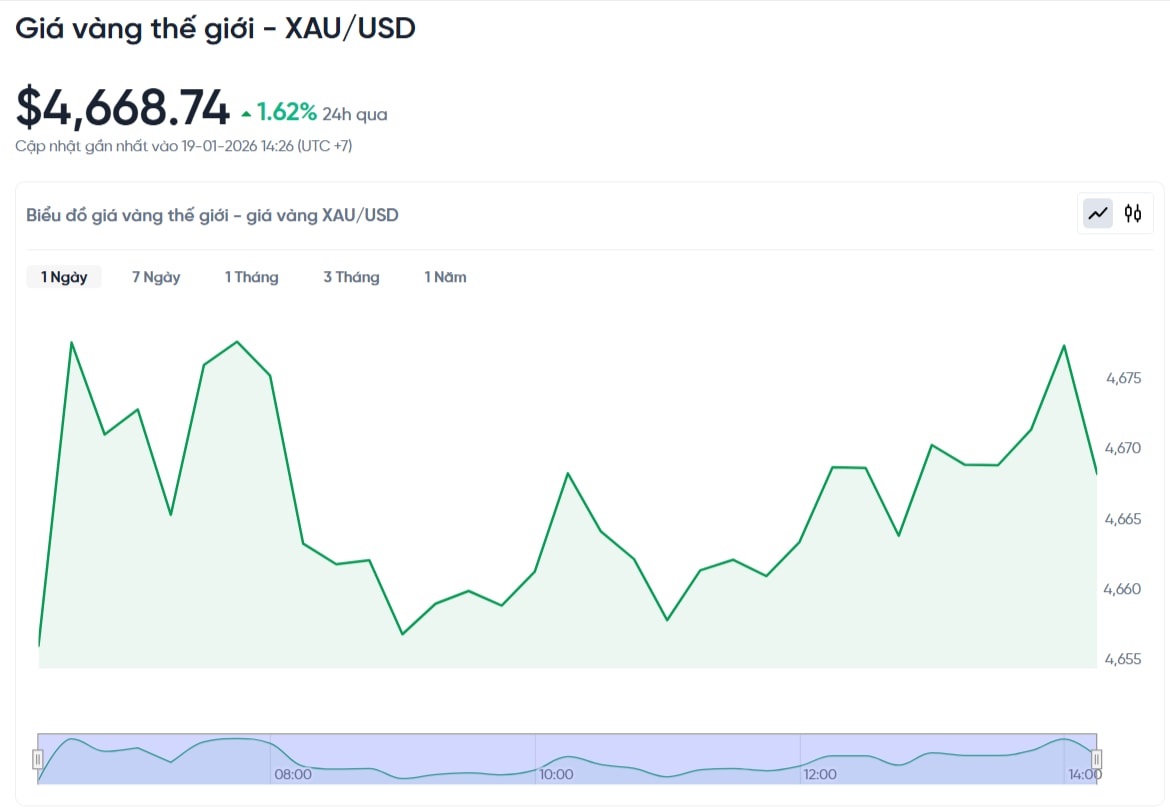The image size is (1170, 808).
Task: Click the right handle of the range slider
Action: (1096, 759)
